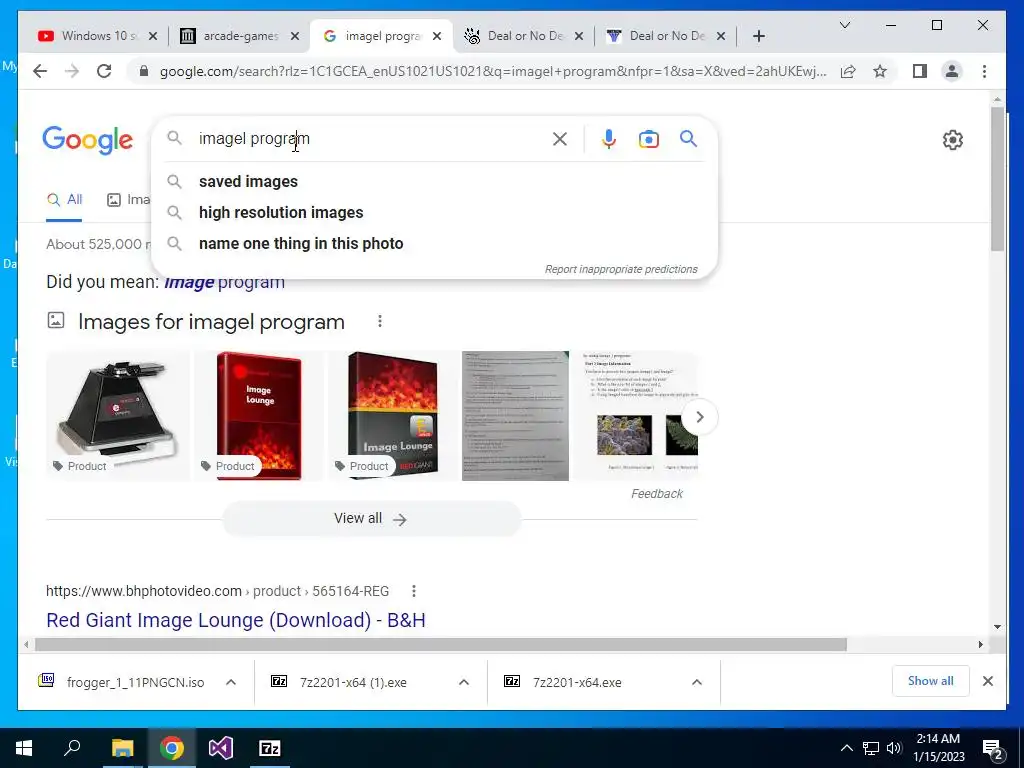Open the volume tray icon
The width and height of the screenshot is (1024, 768).
click(894, 748)
